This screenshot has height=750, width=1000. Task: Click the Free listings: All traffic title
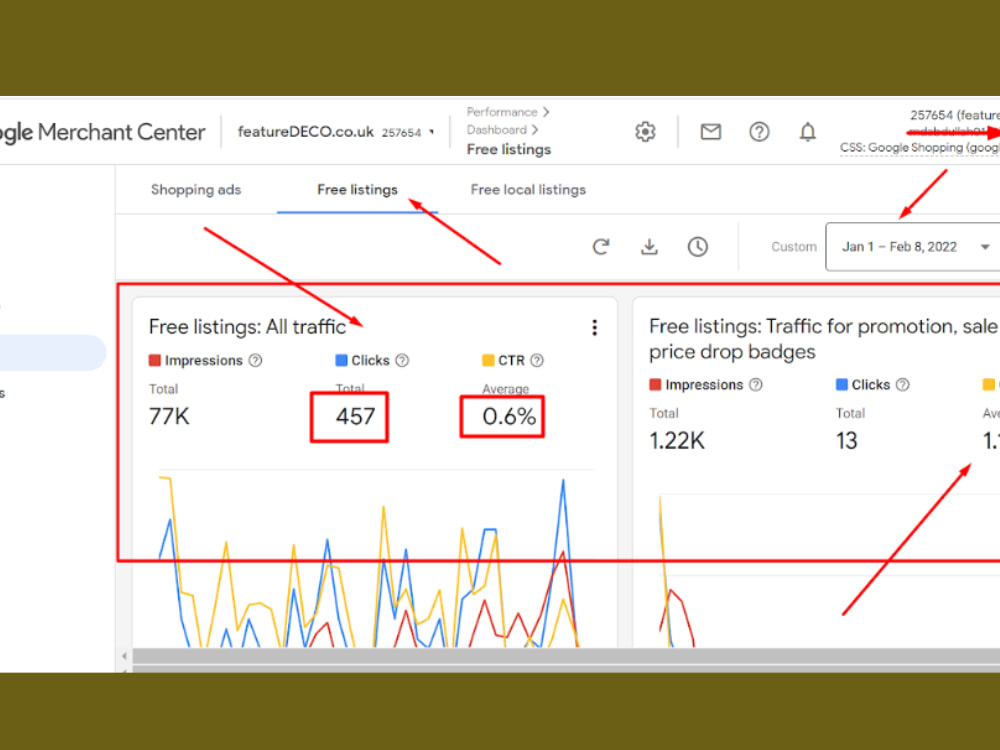pos(247,327)
